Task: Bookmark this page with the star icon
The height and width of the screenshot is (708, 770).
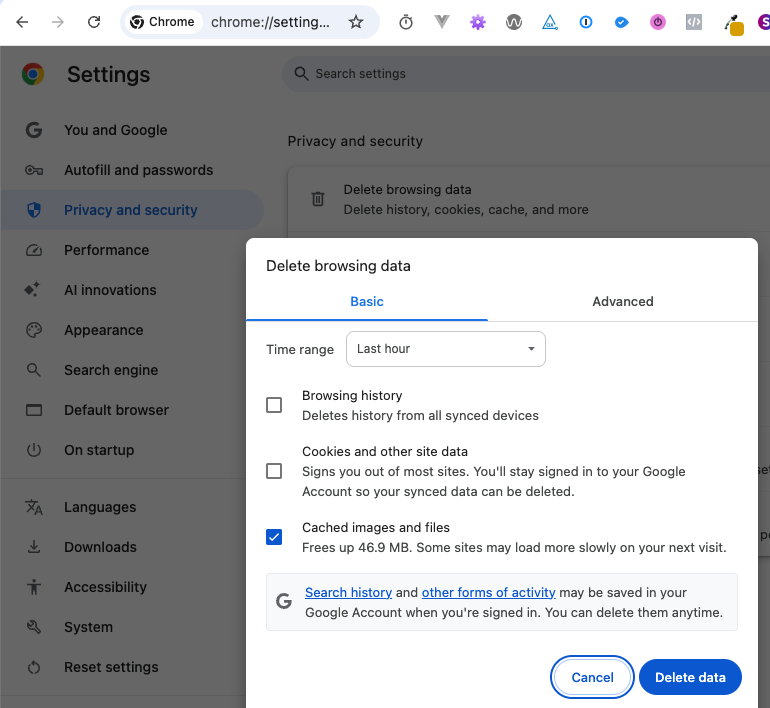Action: click(x=356, y=22)
